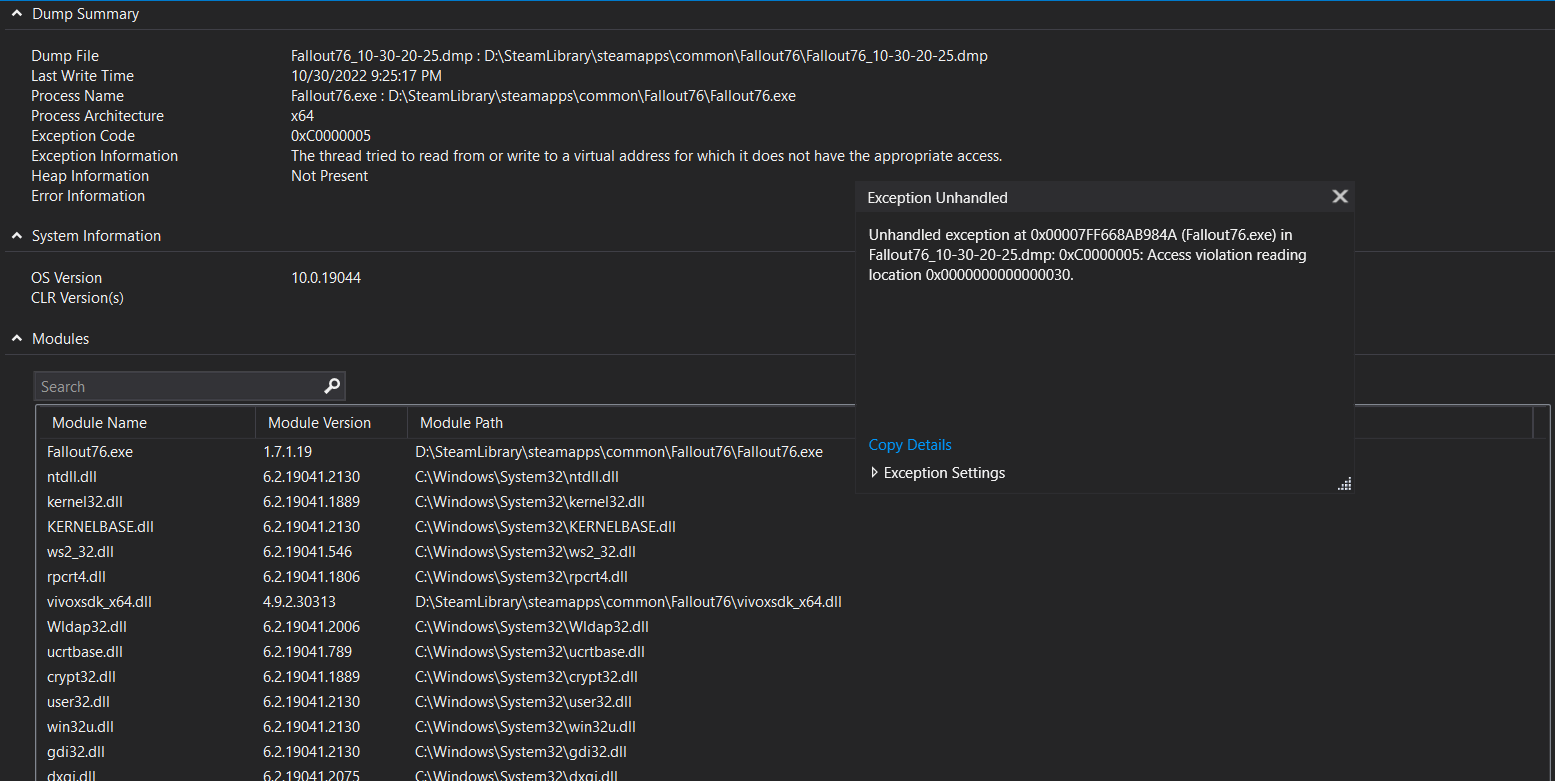The image size is (1555, 781).
Task: Click the unhandled exception message text
Action: (1087, 255)
